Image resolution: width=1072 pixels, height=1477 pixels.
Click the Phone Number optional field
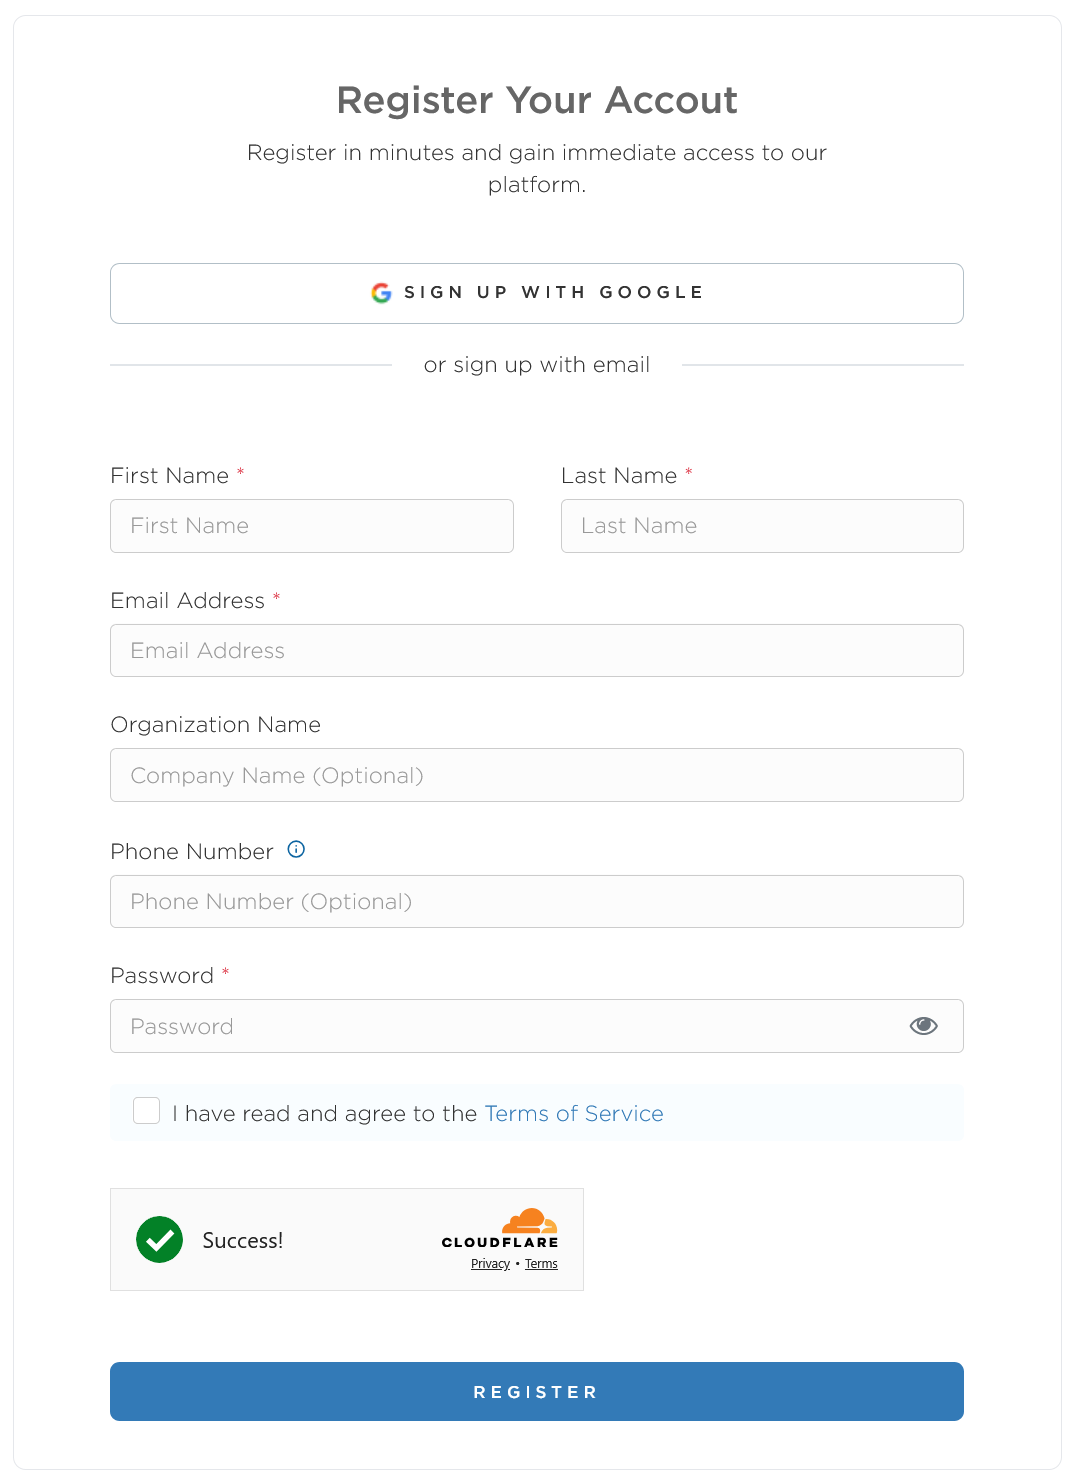(536, 901)
